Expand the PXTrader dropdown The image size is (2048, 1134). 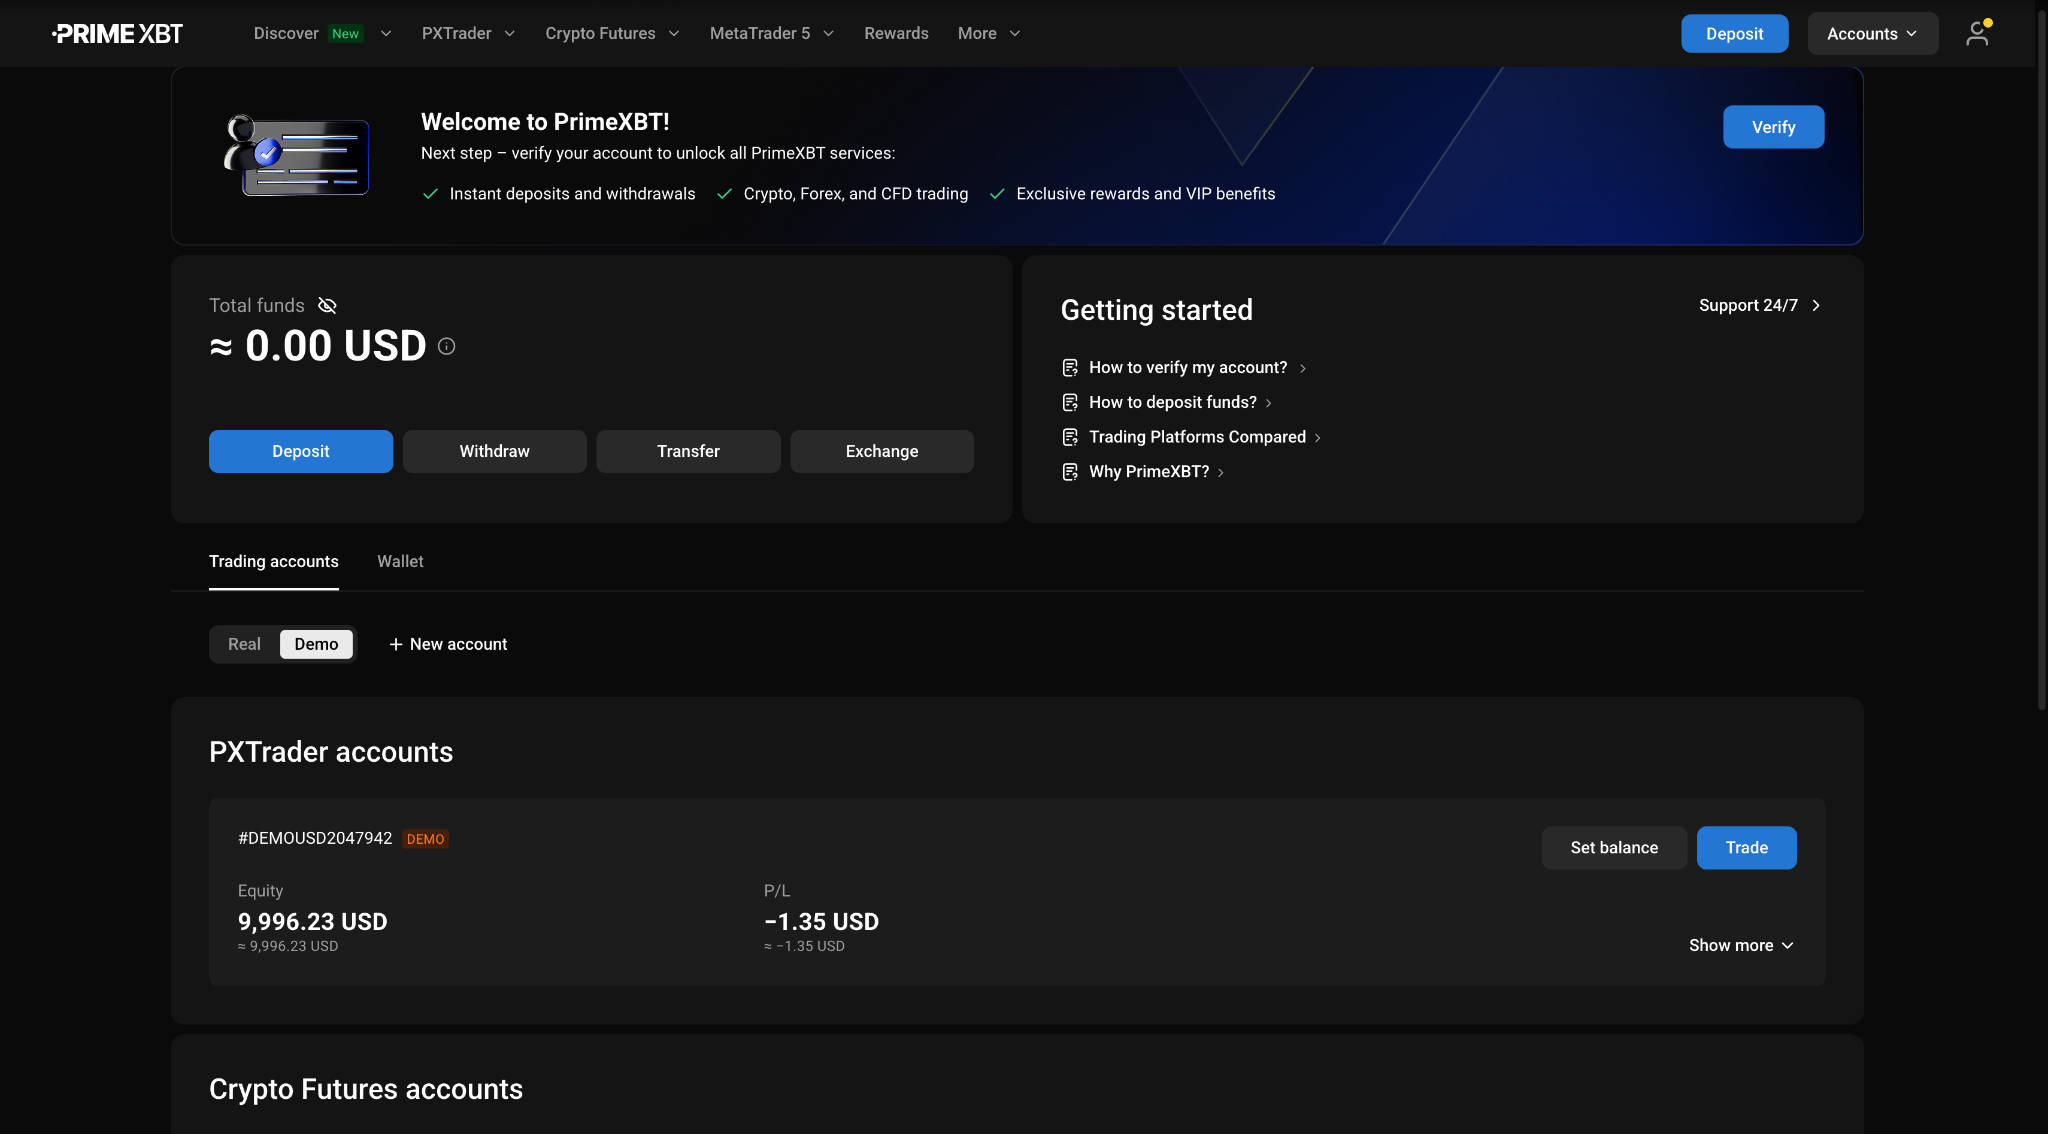point(468,34)
